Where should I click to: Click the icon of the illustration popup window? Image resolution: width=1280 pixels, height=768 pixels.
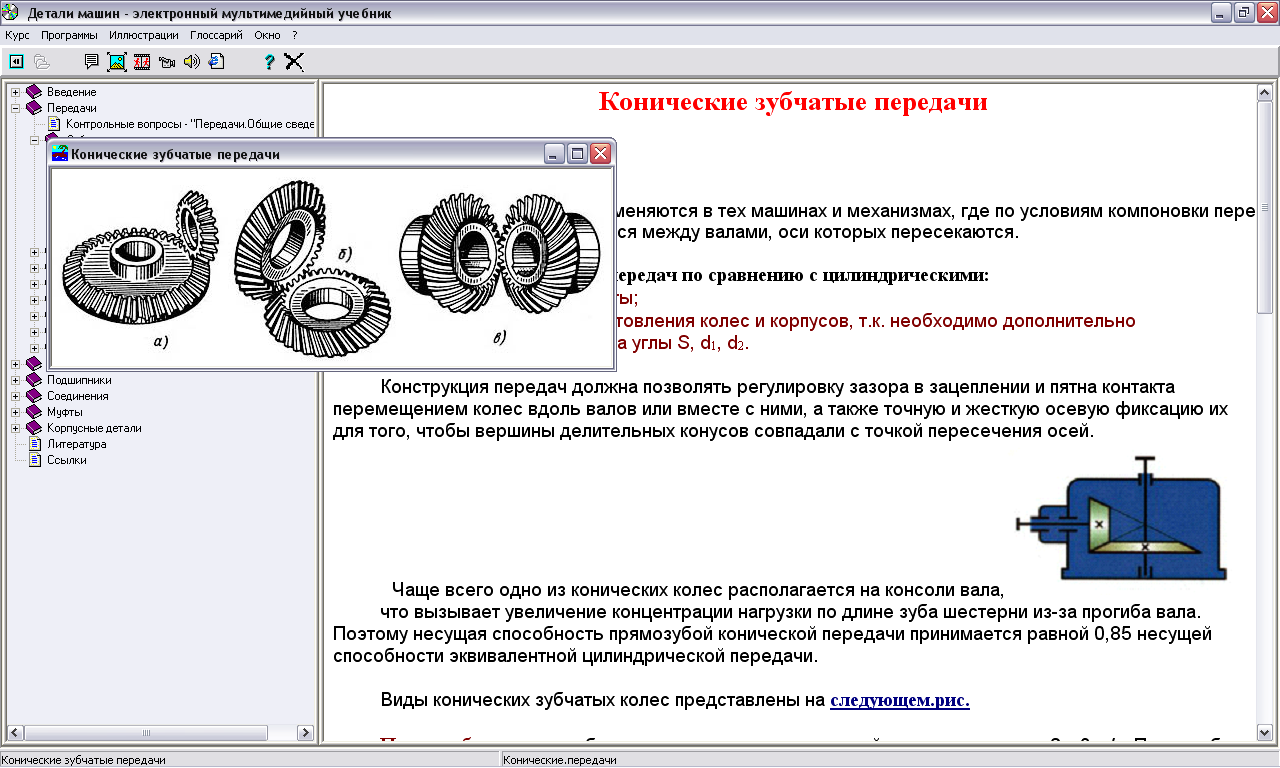click(60, 154)
